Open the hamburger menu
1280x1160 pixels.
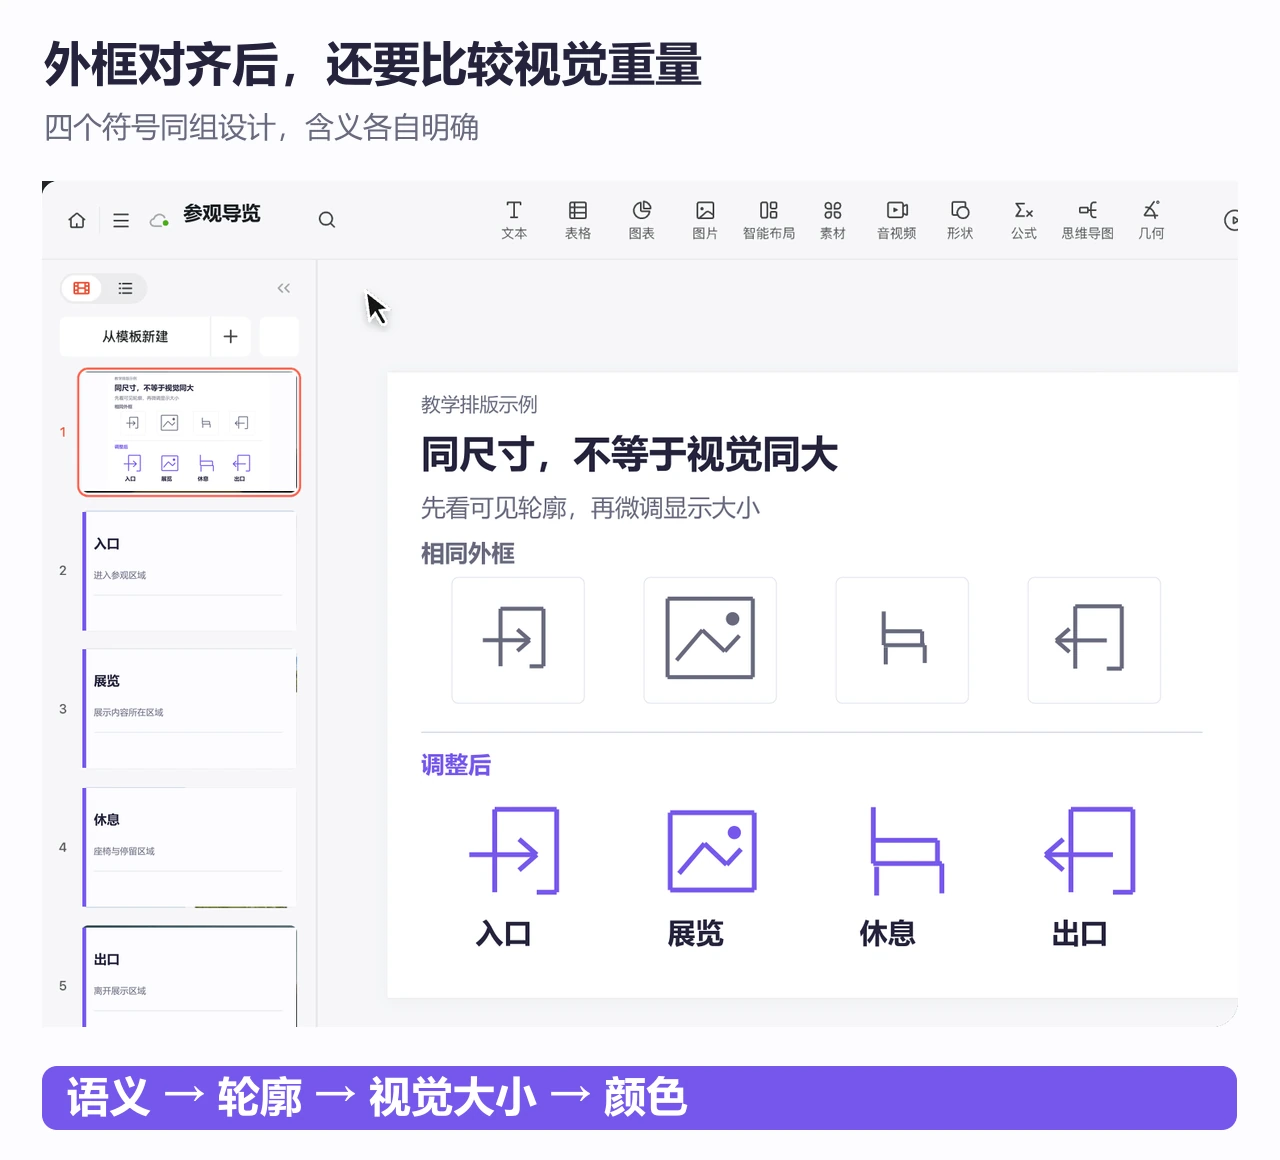(121, 220)
